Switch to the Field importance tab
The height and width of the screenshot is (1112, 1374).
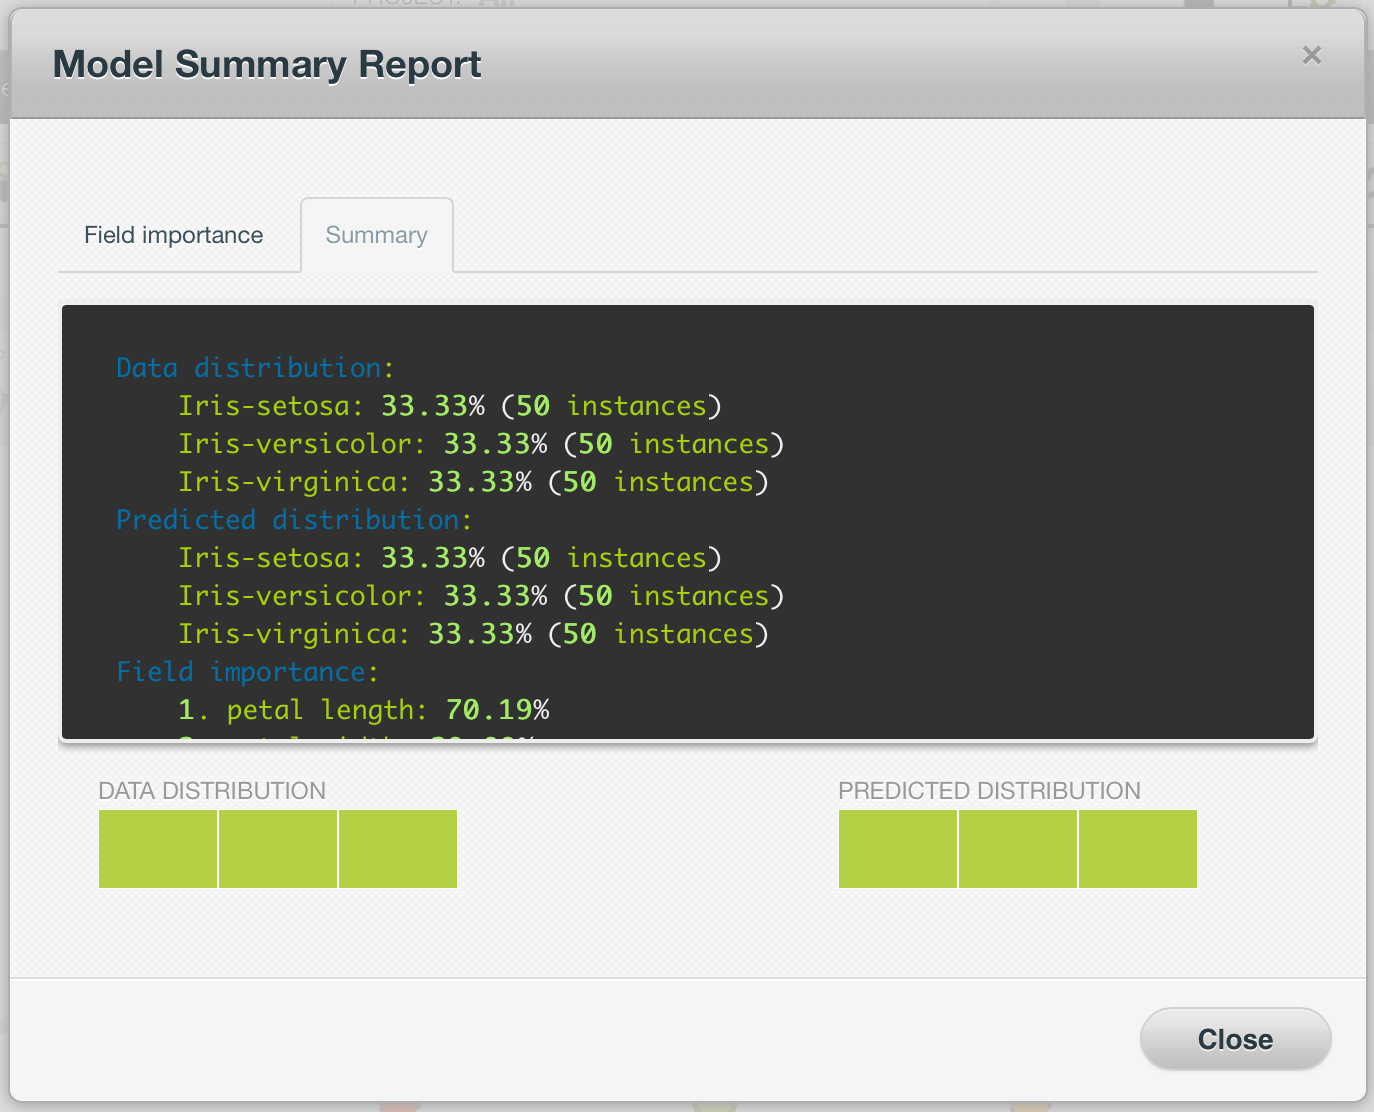pyautogui.click(x=174, y=235)
